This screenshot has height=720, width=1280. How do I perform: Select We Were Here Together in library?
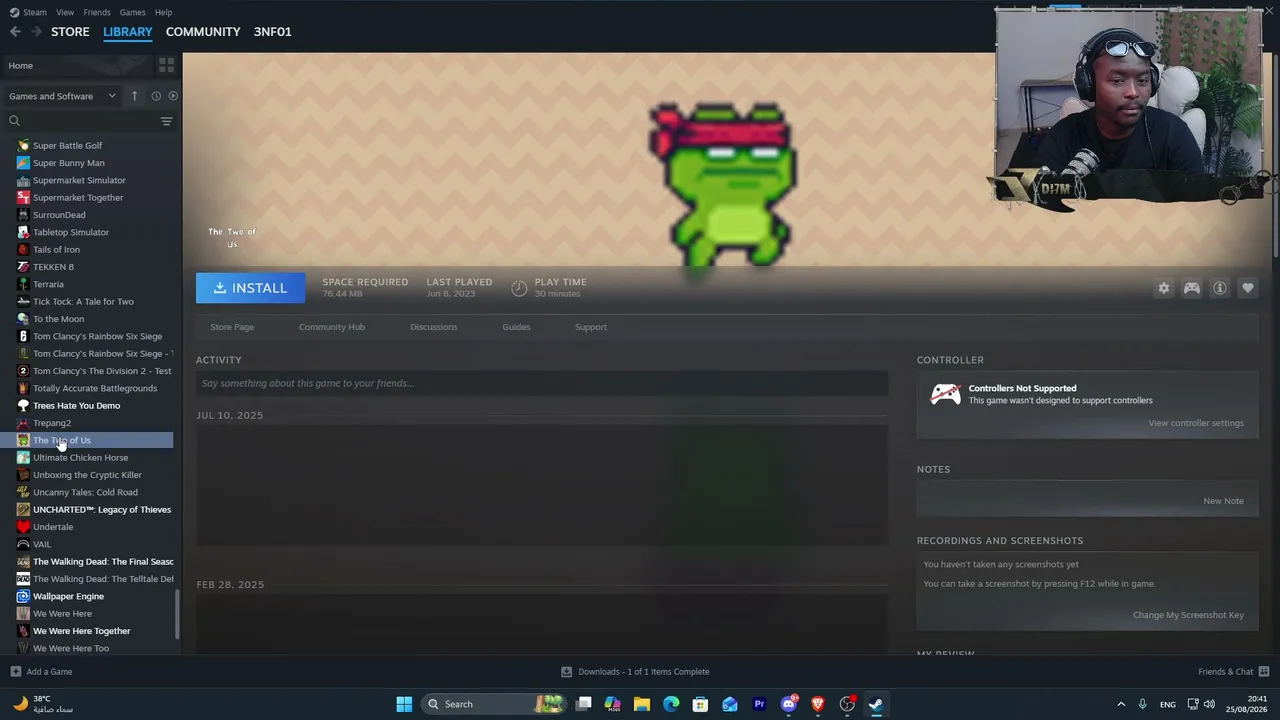point(81,631)
